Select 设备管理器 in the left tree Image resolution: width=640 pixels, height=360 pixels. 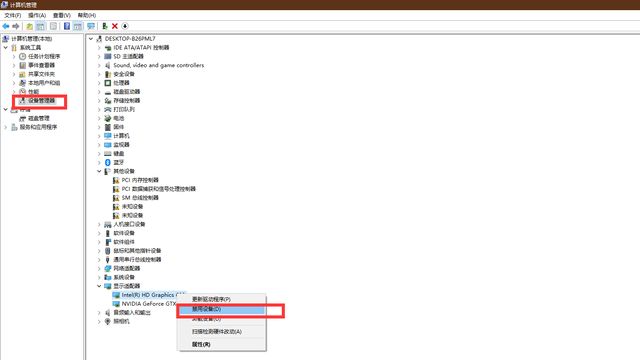coord(41,100)
